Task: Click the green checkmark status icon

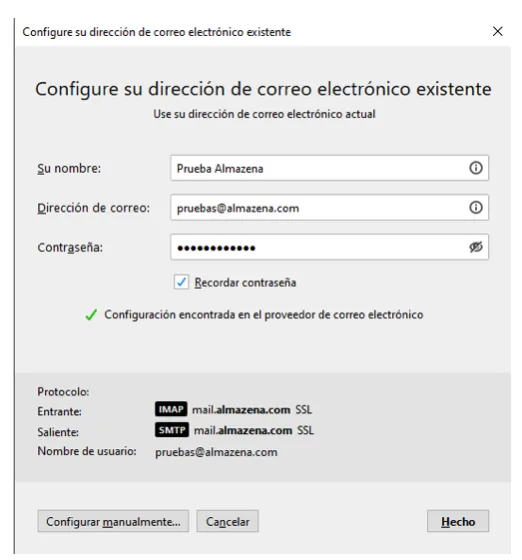Action: point(91,315)
